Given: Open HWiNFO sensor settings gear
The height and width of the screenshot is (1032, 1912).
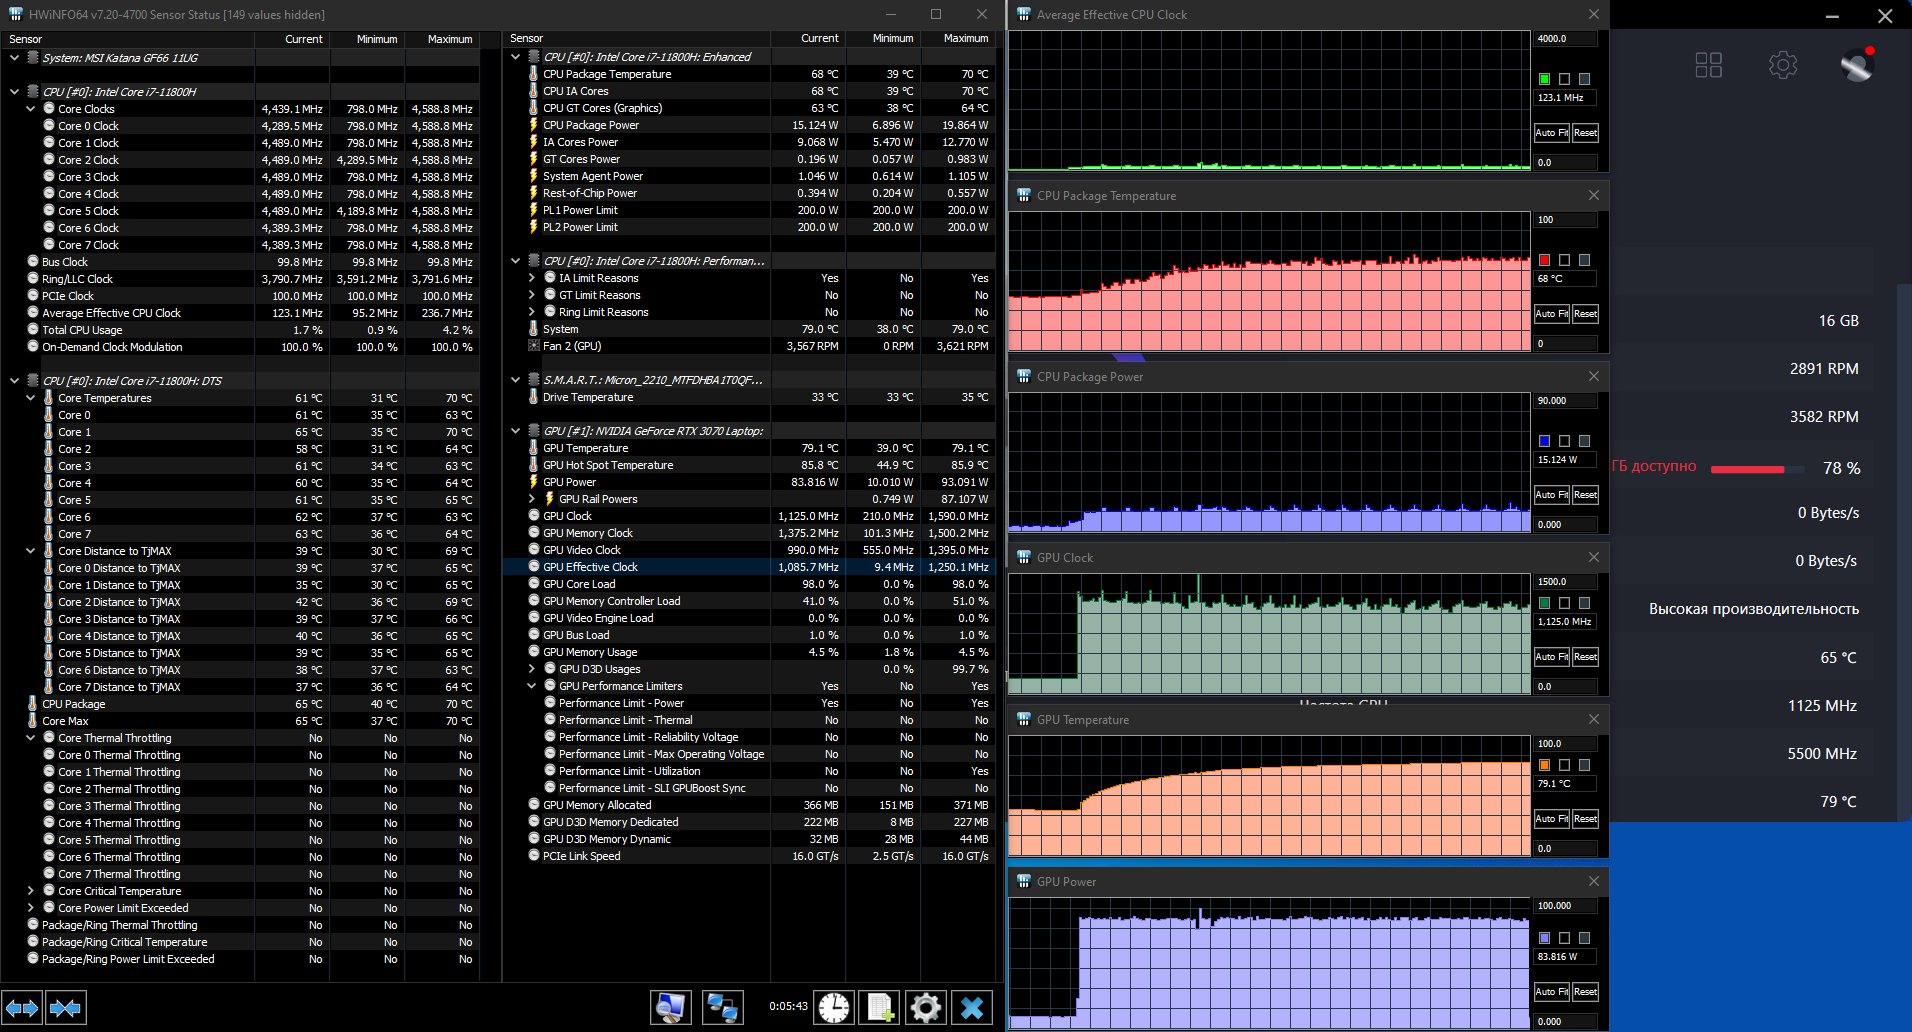Looking at the screenshot, I should (x=926, y=1007).
